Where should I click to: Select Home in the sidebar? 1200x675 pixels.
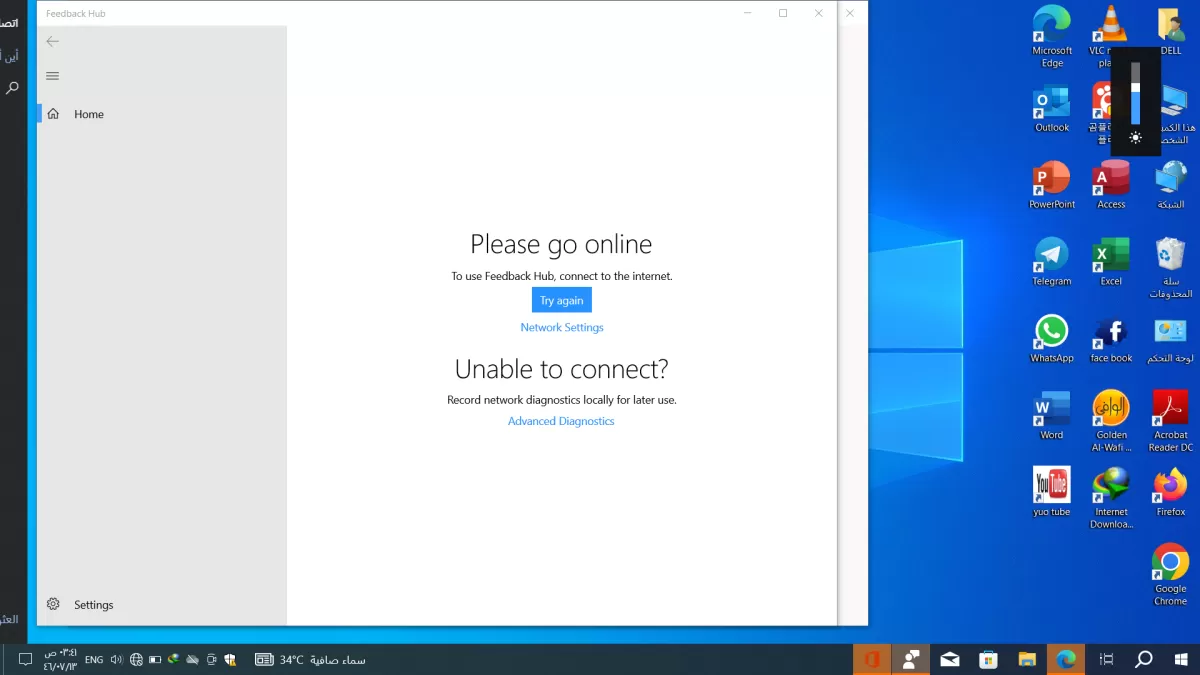tap(88, 114)
